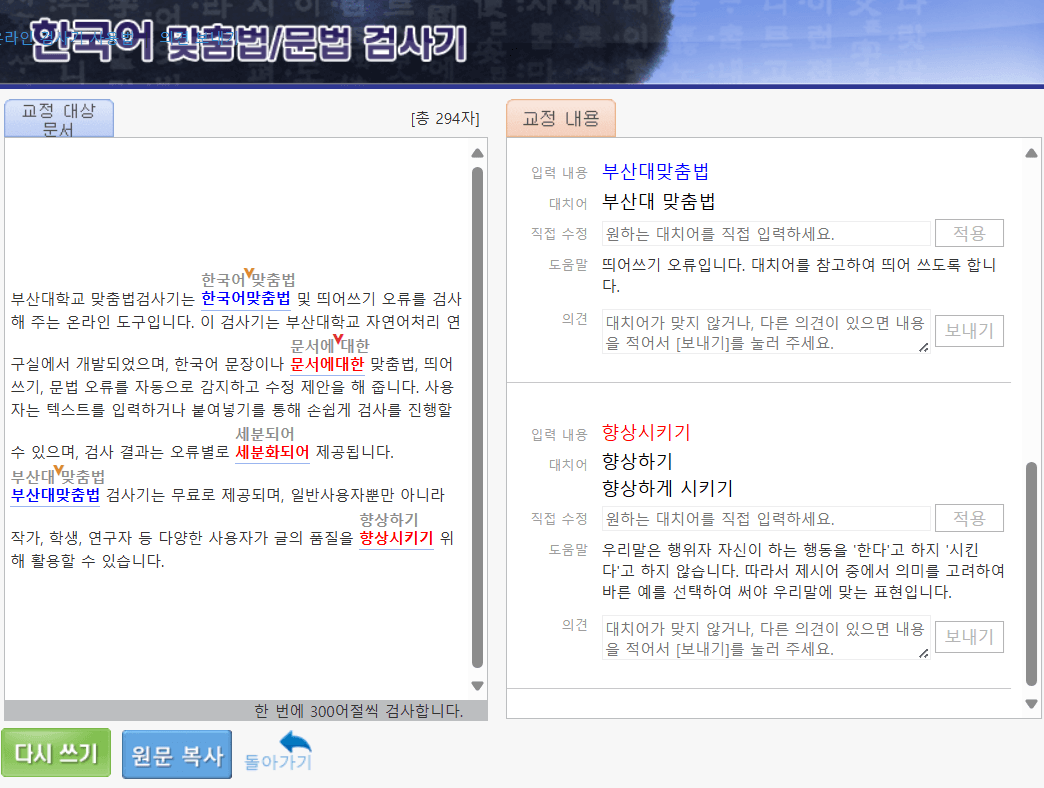Click the 부산대 맞춤법 annotation above document text
Image resolution: width=1044 pixels, height=788 pixels.
(x=58, y=476)
